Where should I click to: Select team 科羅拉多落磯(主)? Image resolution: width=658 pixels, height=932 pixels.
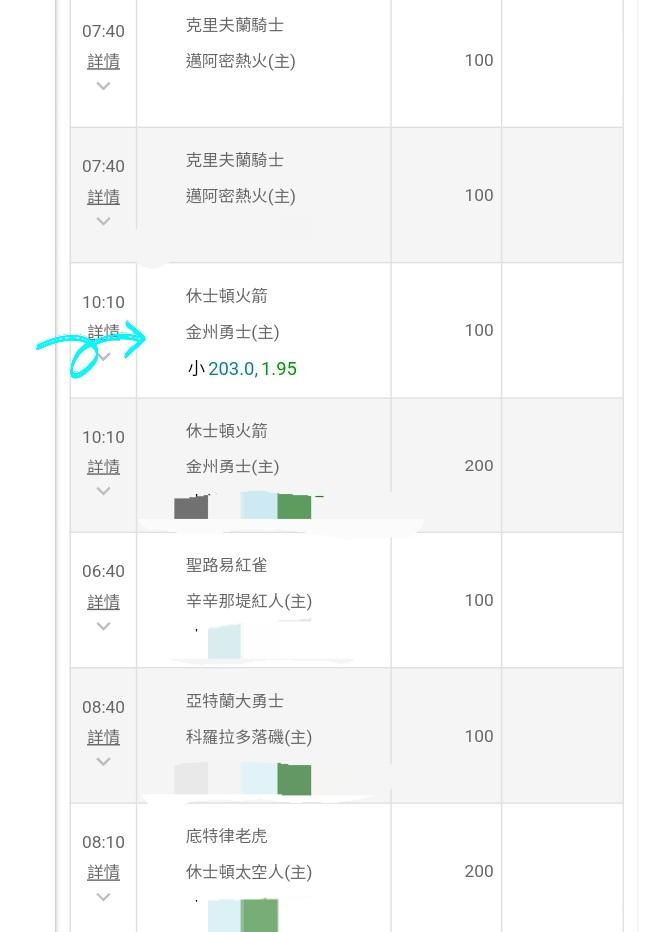(248, 737)
